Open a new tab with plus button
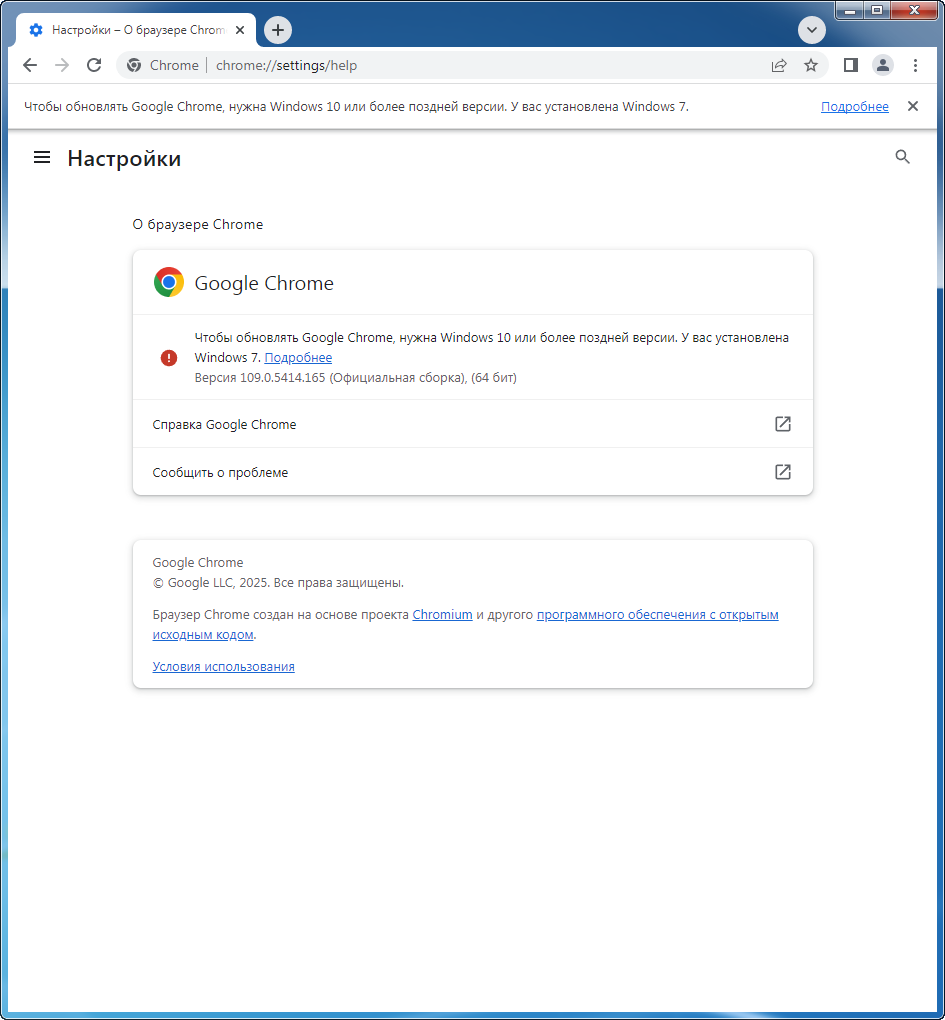Screen dimensions: 945x1020 tap(278, 30)
